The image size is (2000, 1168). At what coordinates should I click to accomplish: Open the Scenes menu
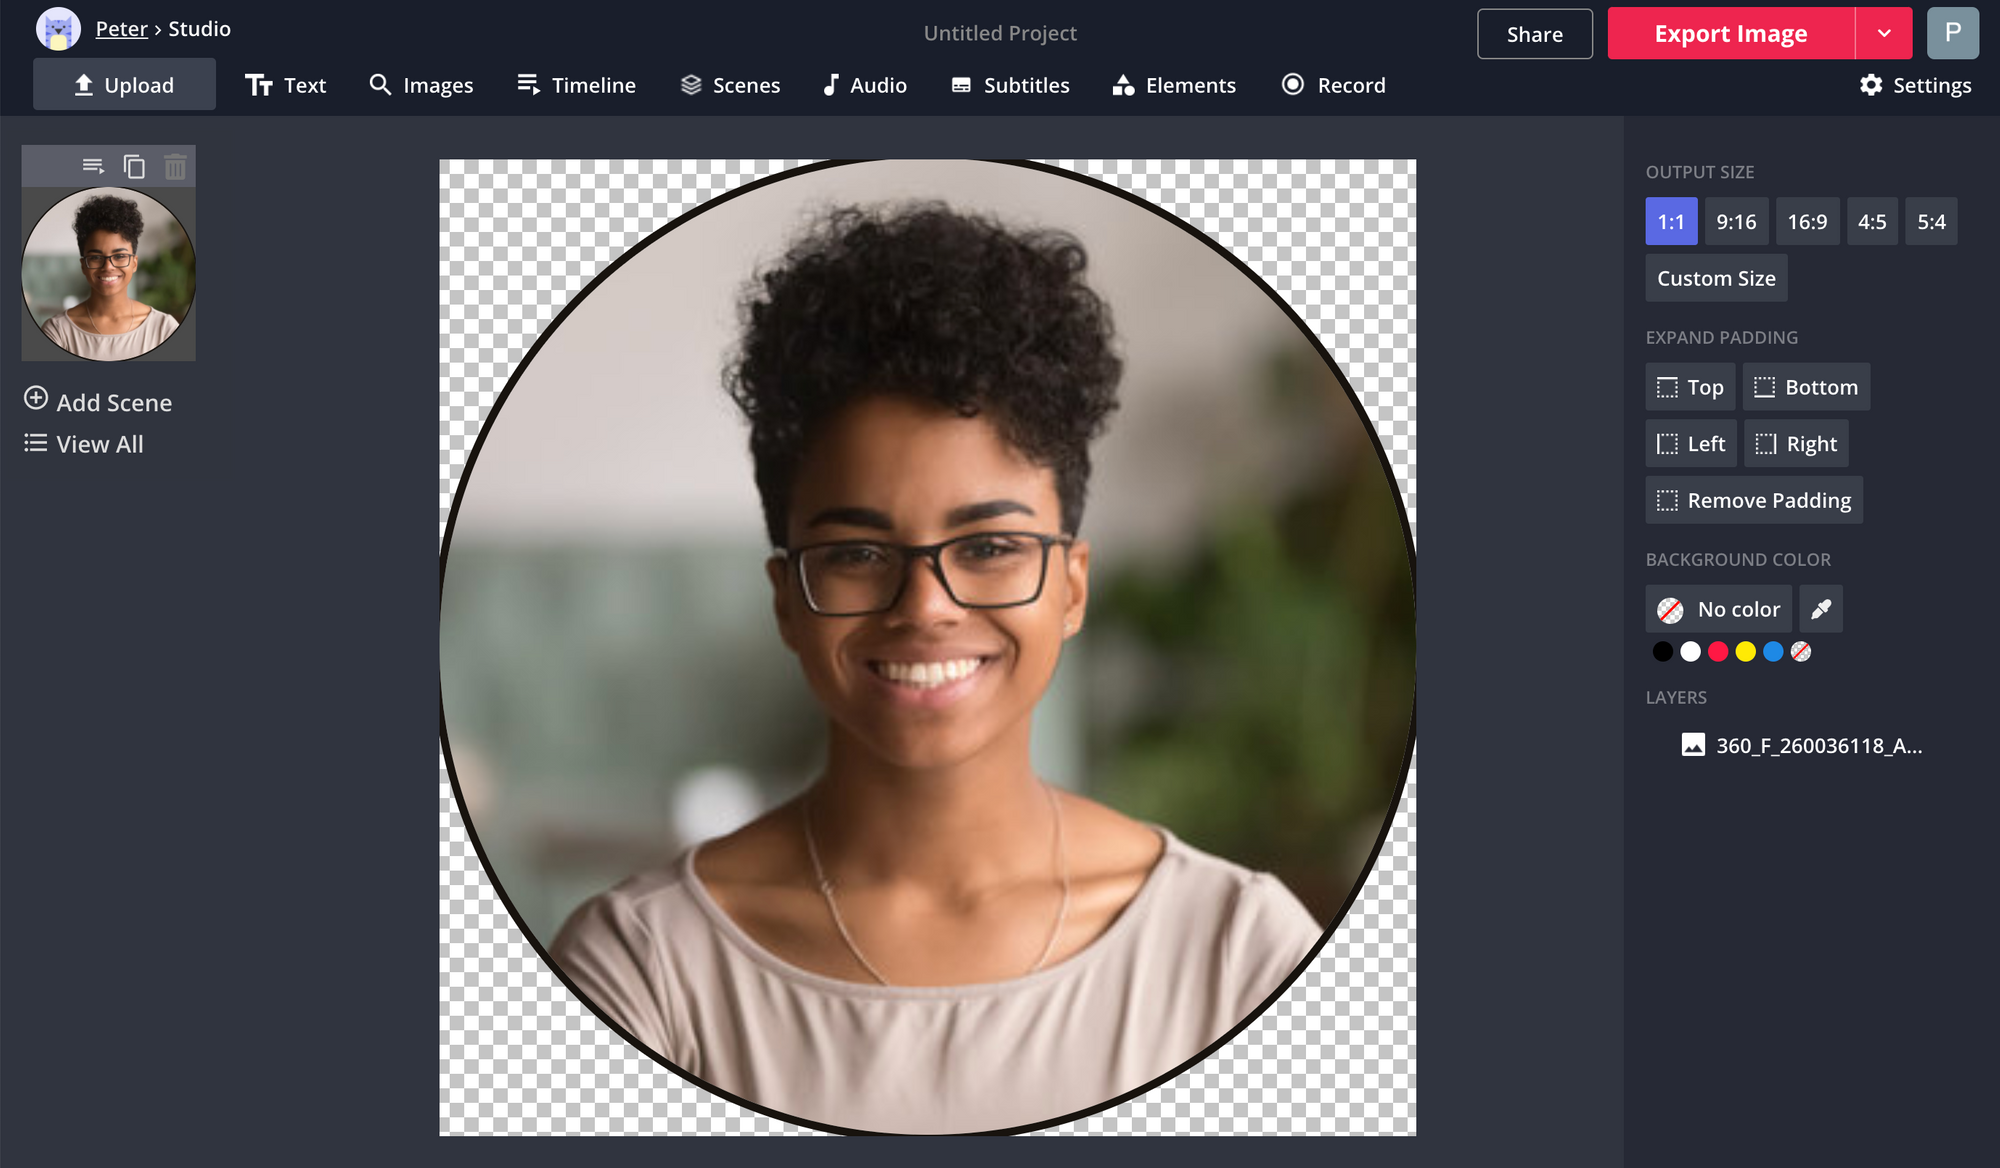click(731, 85)
